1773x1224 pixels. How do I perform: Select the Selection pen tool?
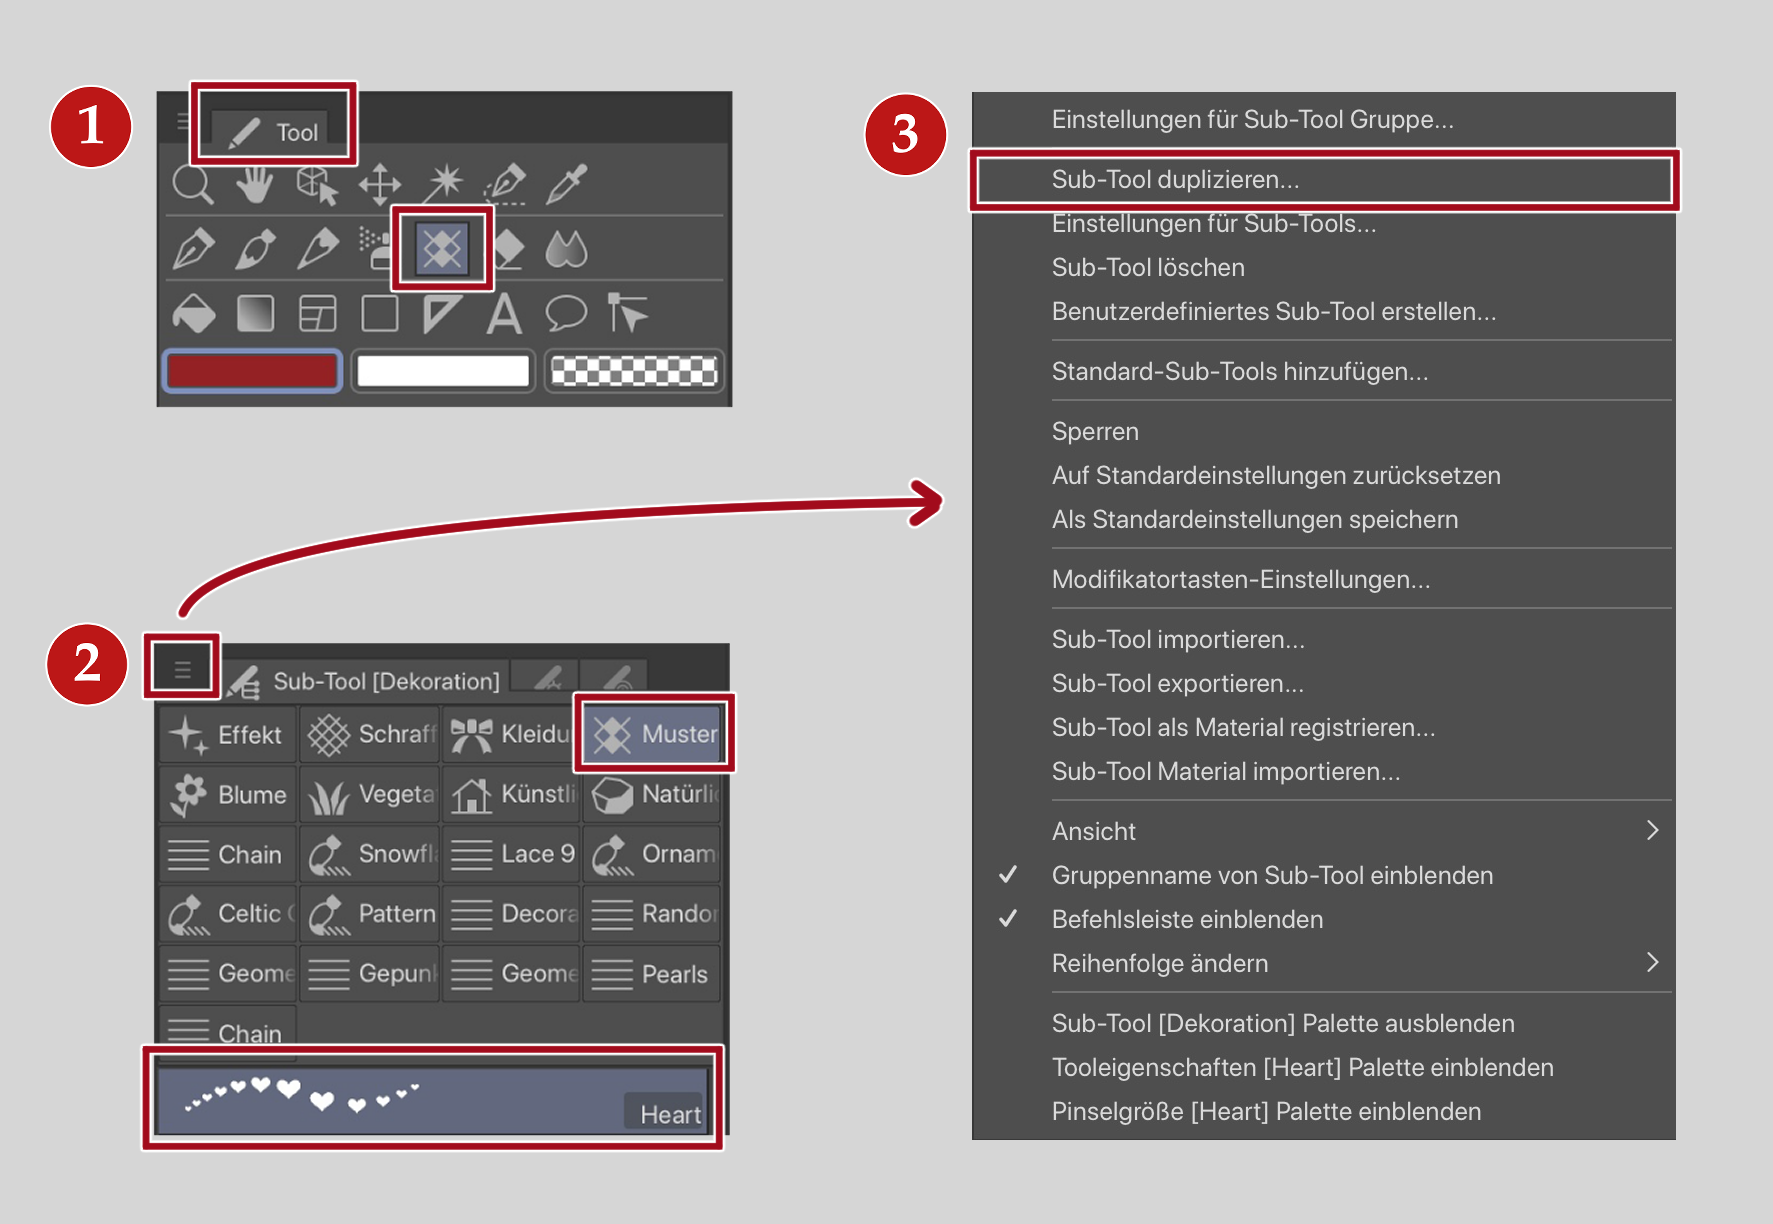coord(505,184)
